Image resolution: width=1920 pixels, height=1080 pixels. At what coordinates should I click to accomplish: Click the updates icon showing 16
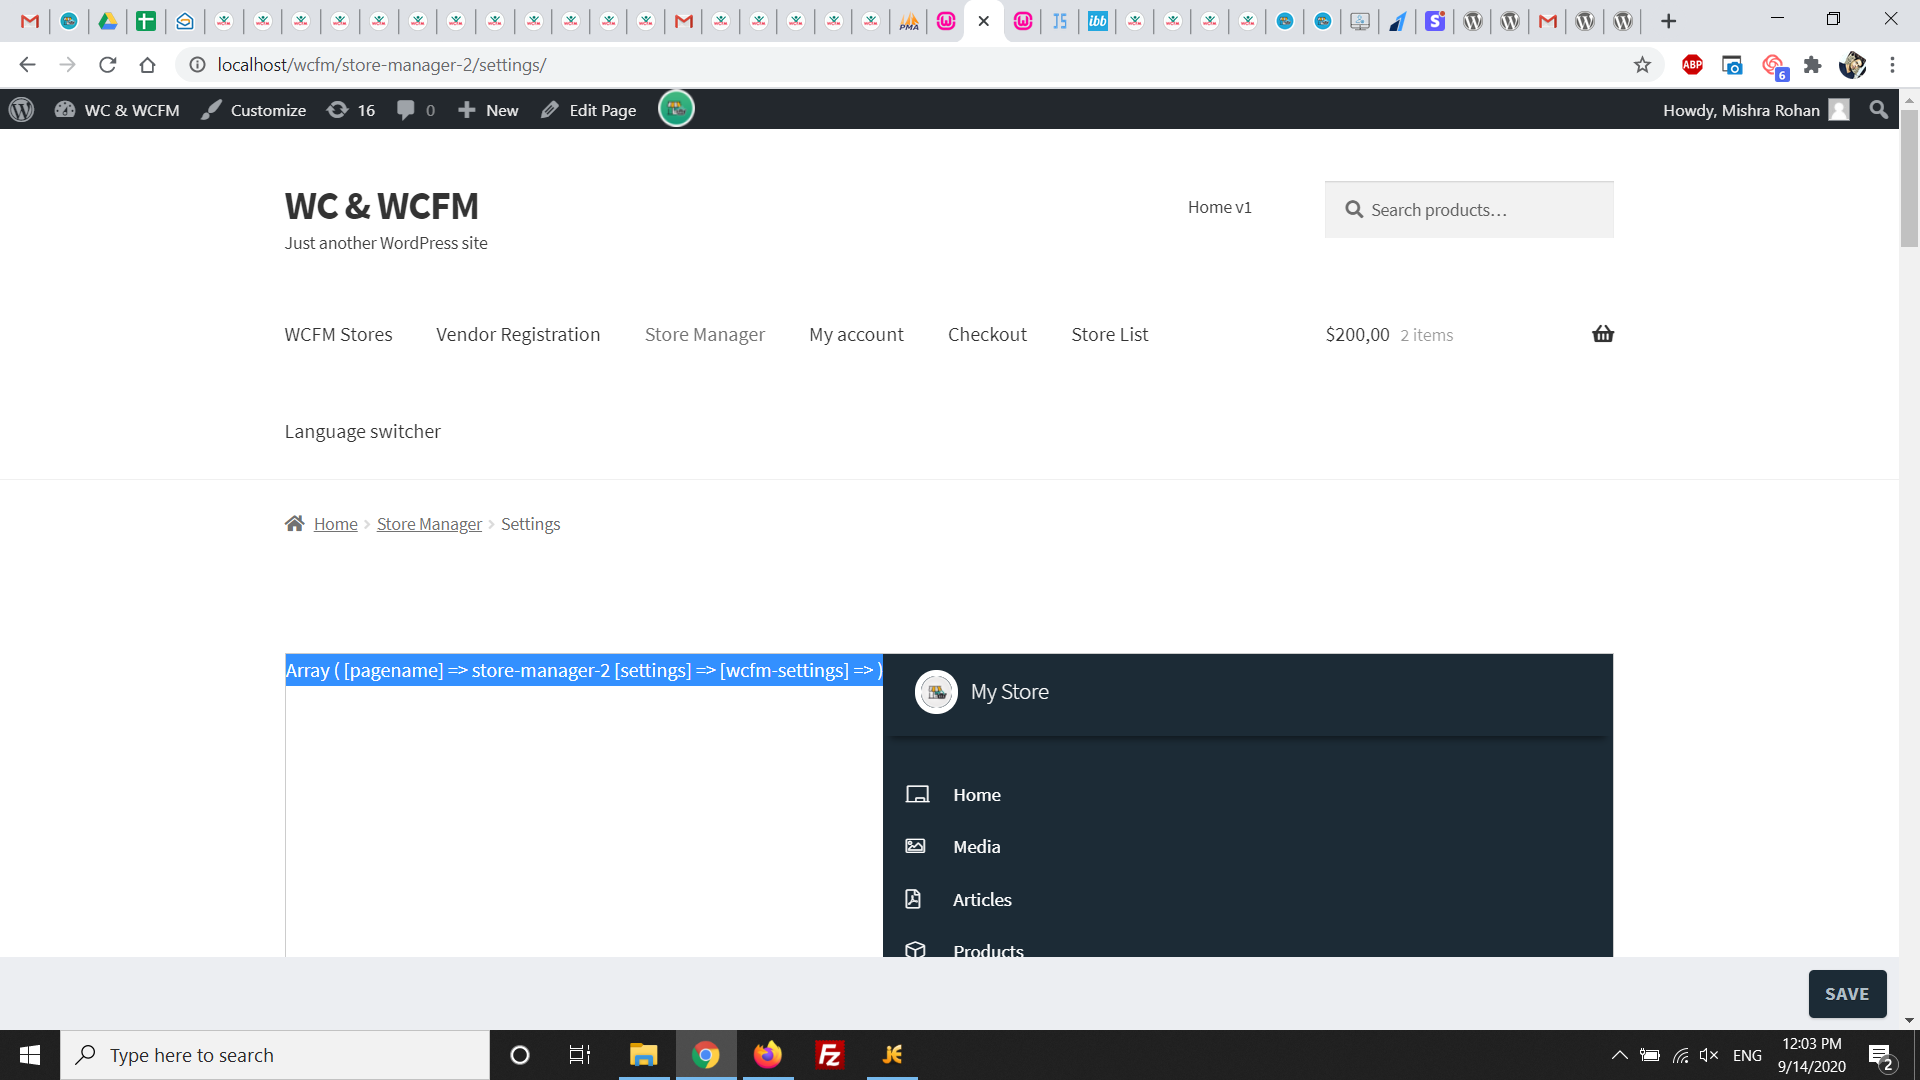click(351, 110)
